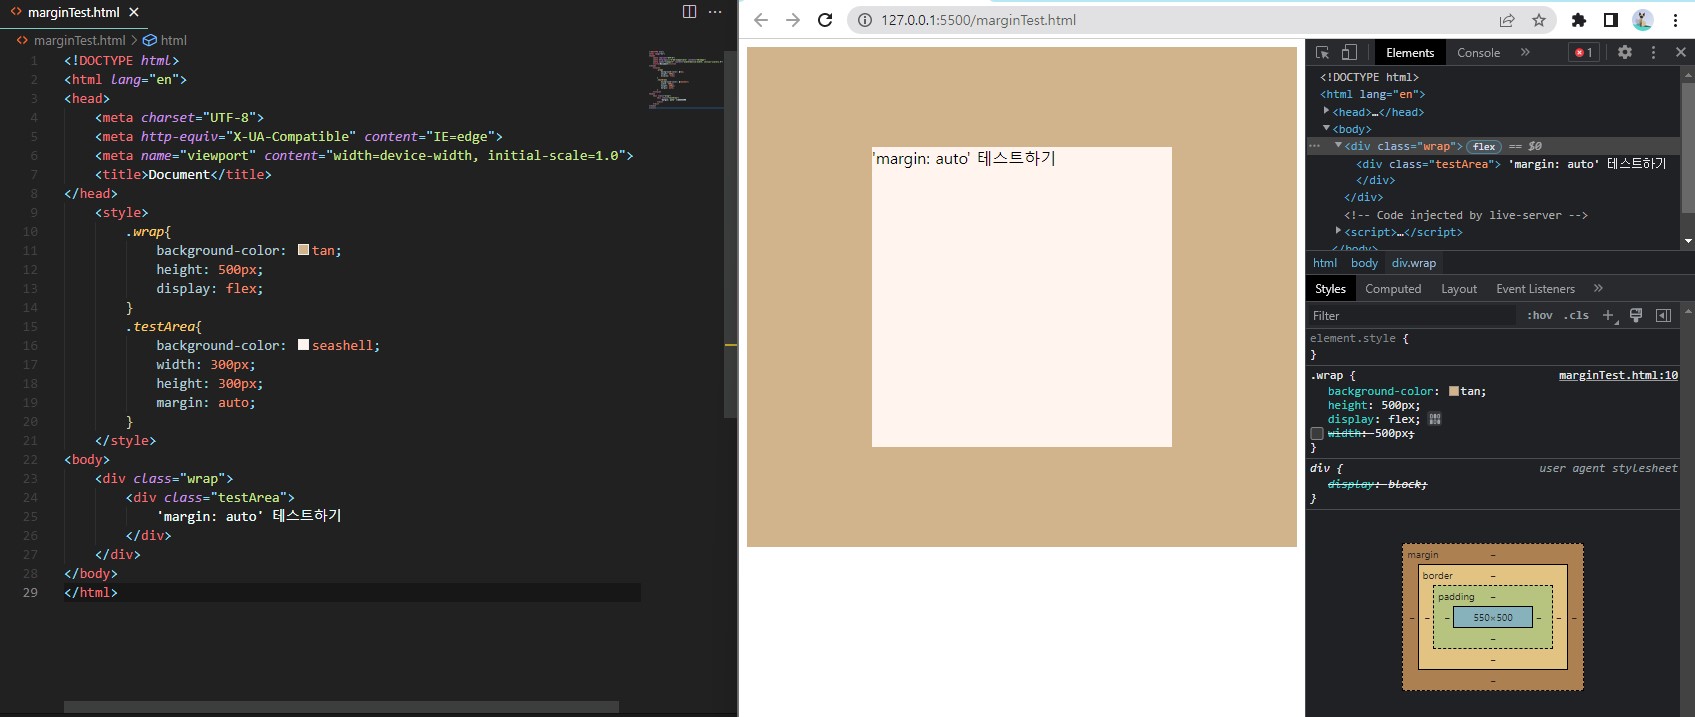Open the DevTools customize three-dot menu

click(x=1653, y=52)
